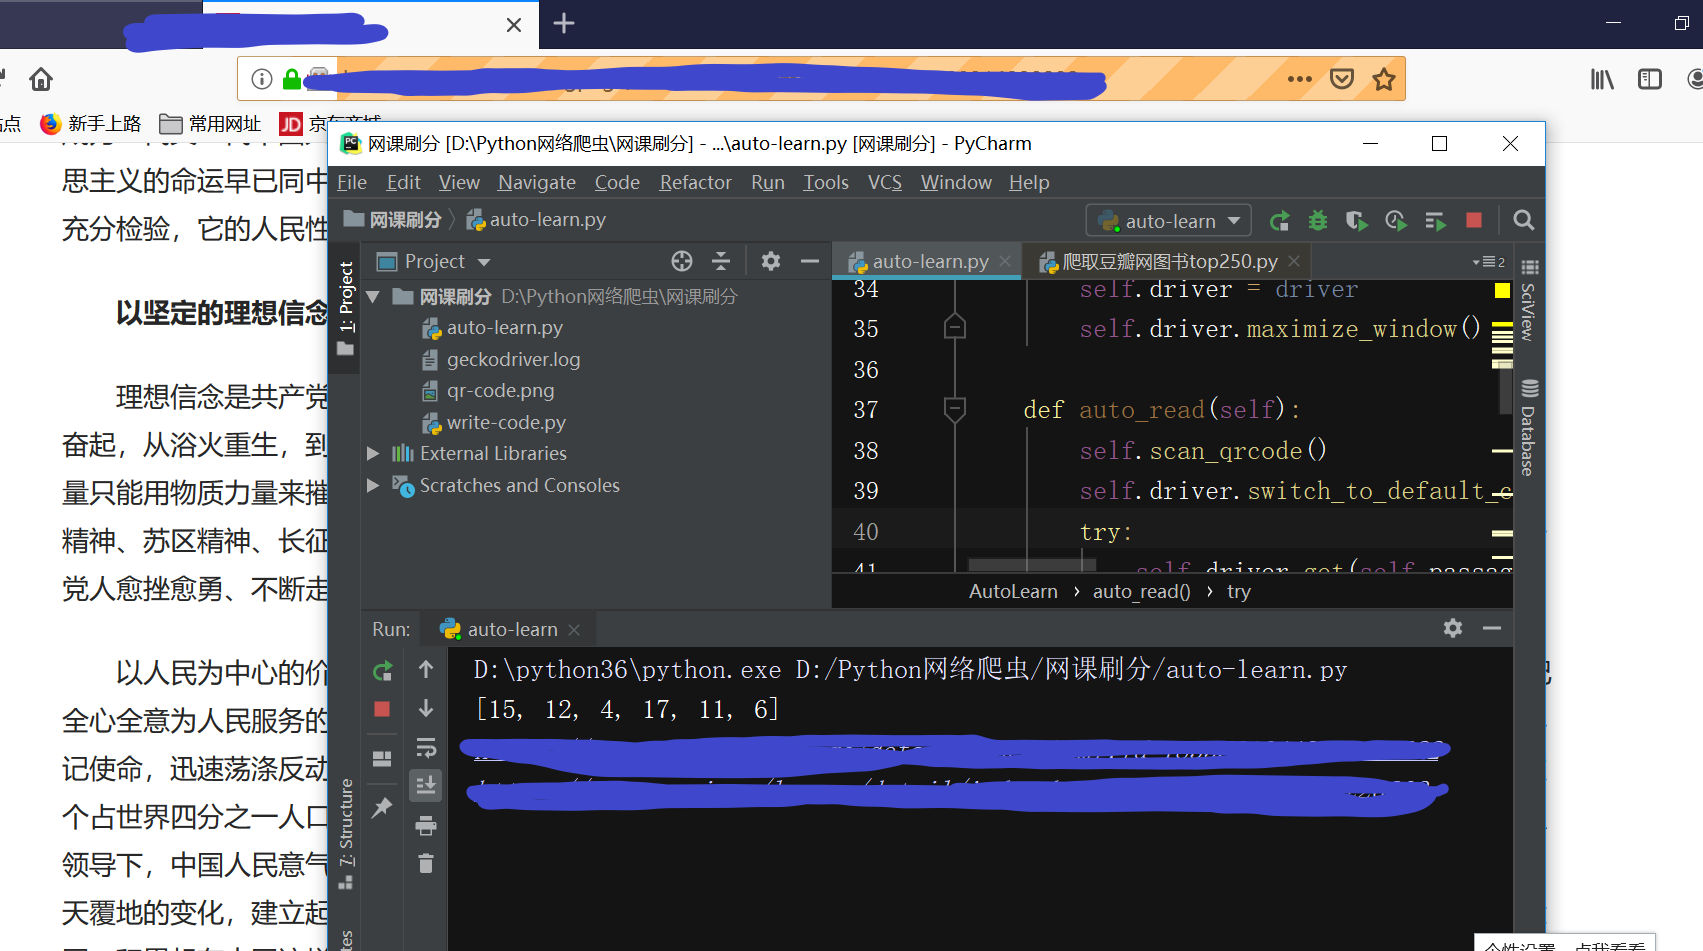Select write-code.py in project tree
Viewport: 1703px width, 951px height.
click(506, 423)
